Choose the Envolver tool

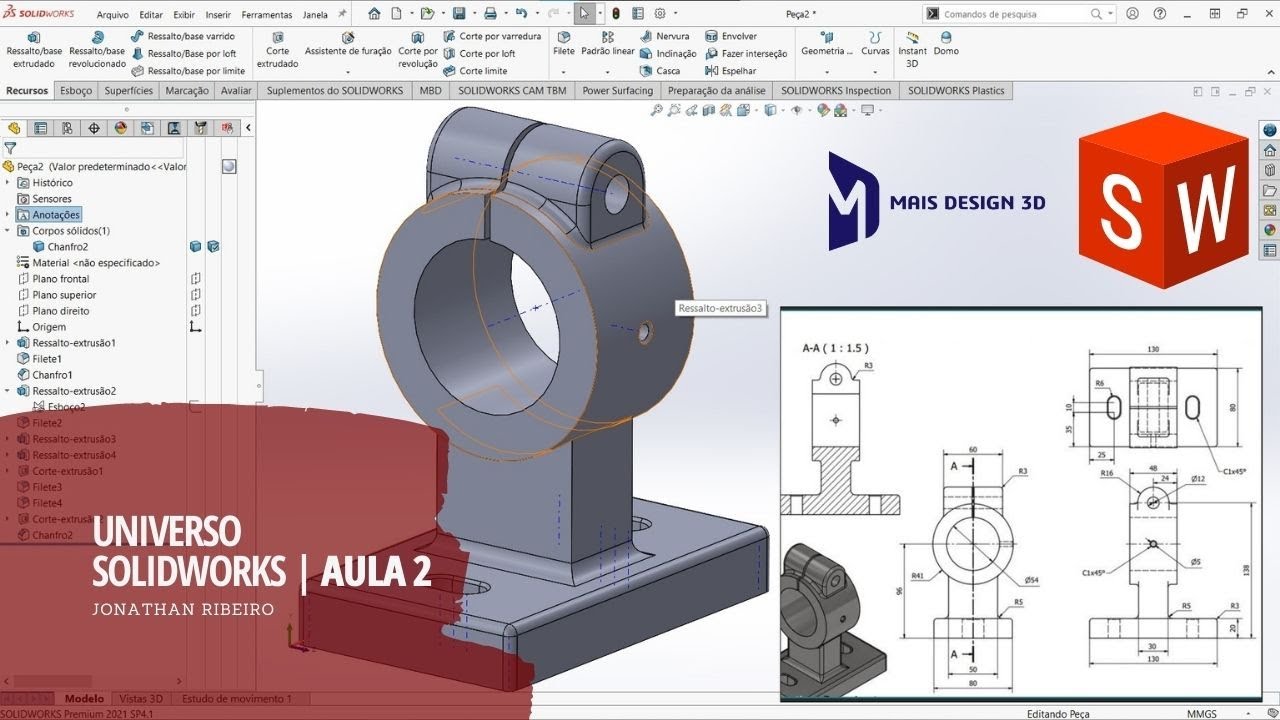tap(731, 36)
